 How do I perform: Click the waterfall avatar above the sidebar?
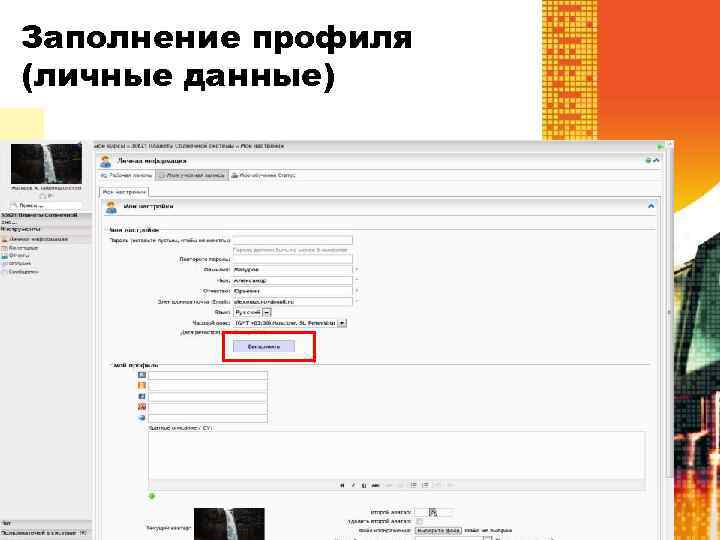[x=46, y=164]
